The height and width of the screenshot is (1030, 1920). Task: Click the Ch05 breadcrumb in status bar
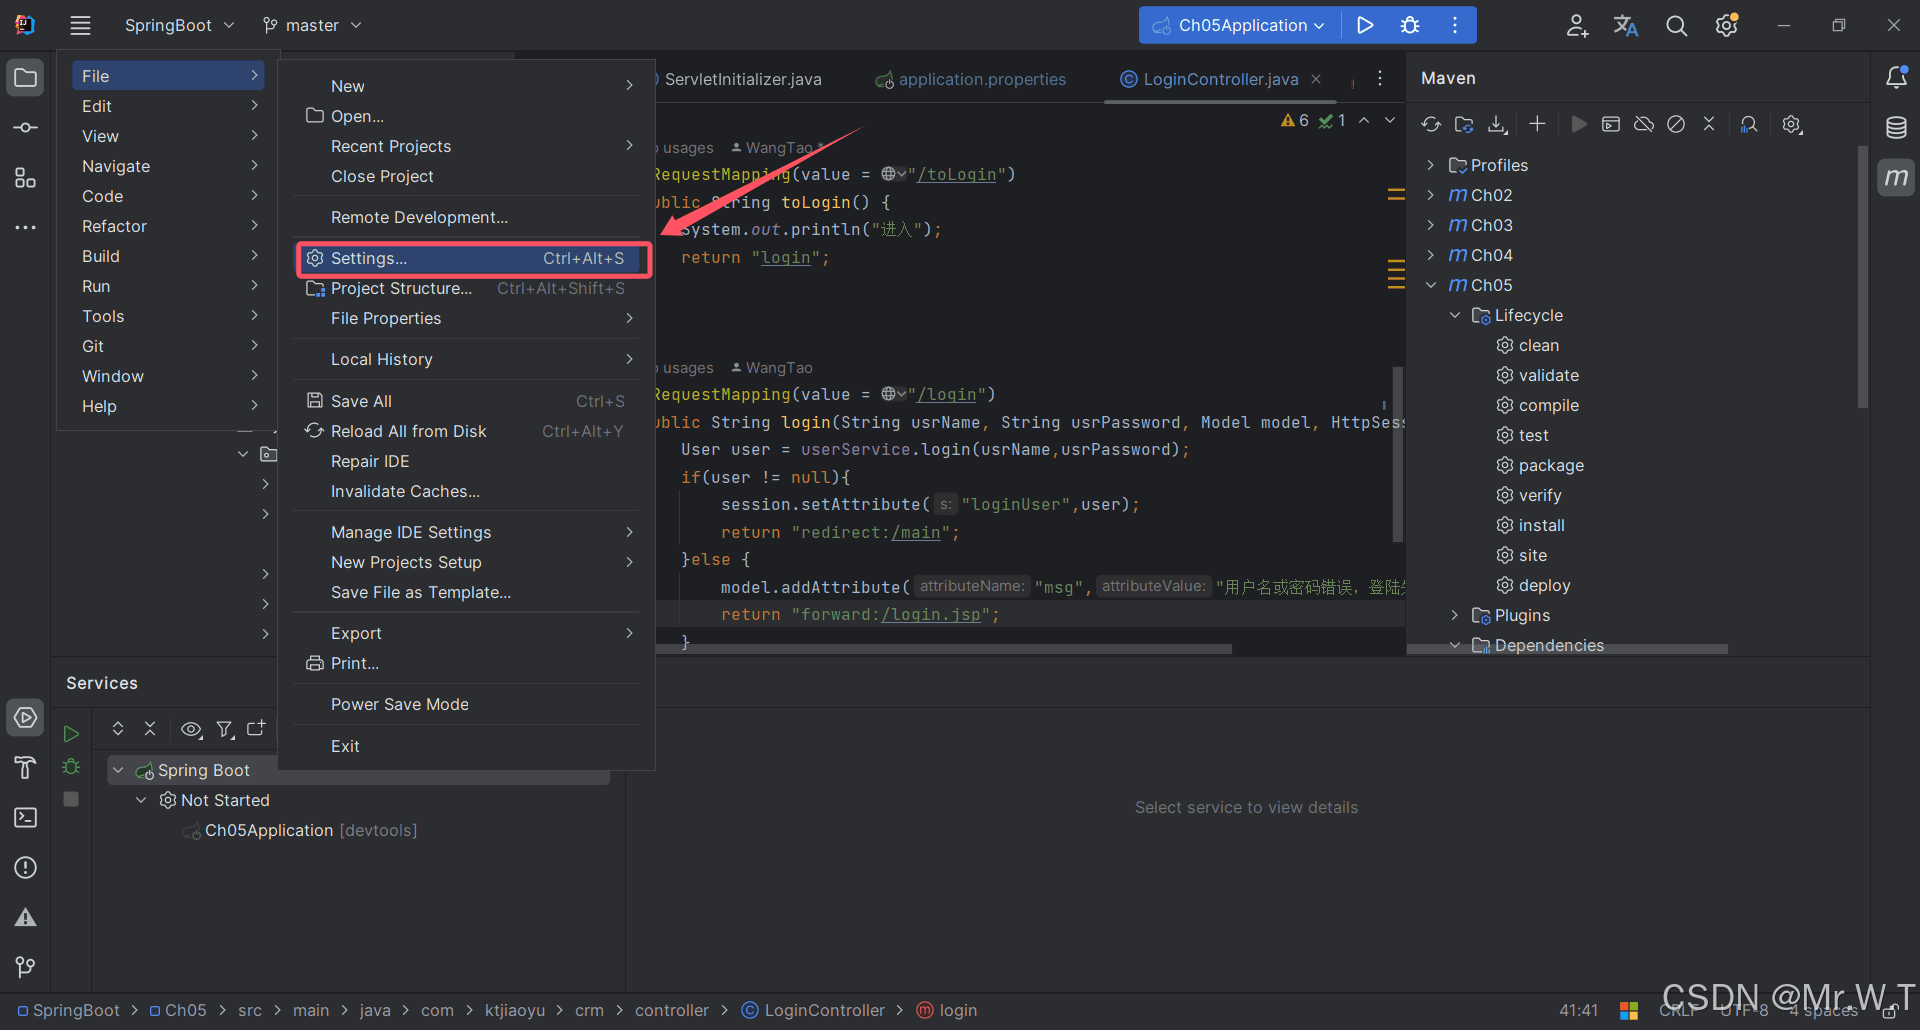coord(178,1010)
